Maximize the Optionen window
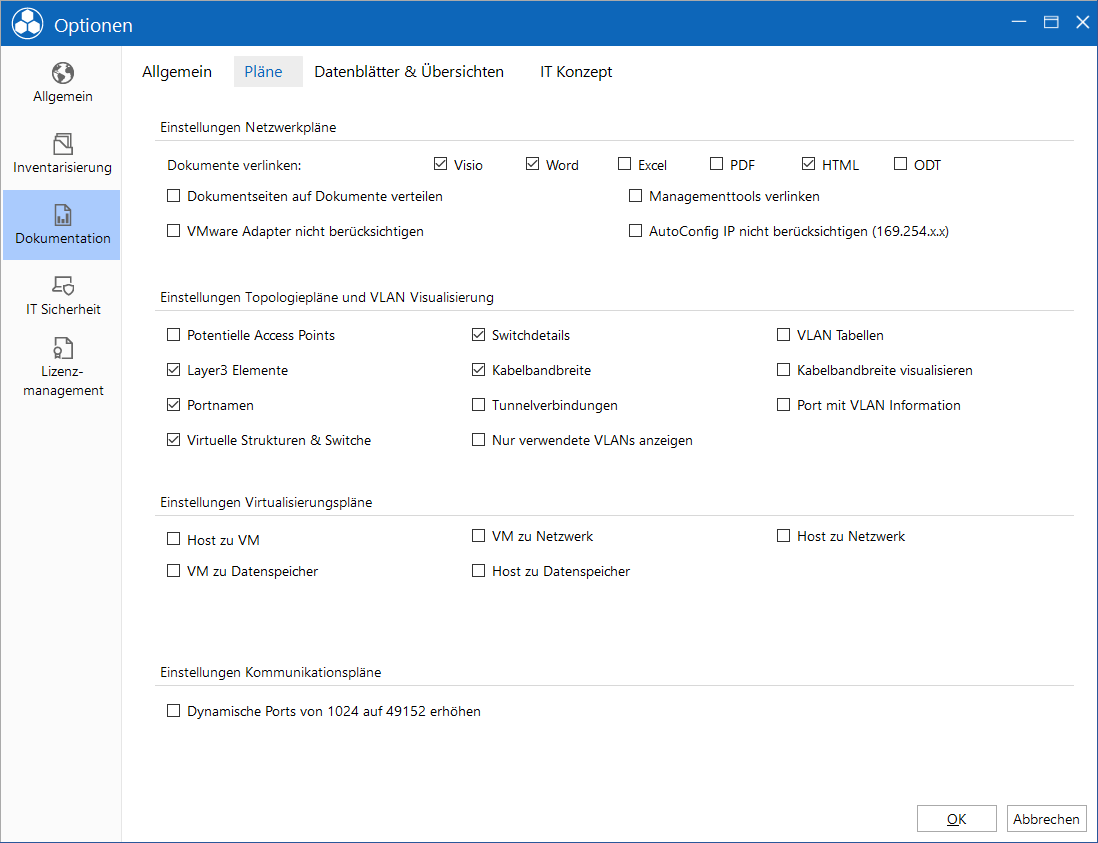Image resolution: width=1098 pixels, height=843 pixels. 1050,22
